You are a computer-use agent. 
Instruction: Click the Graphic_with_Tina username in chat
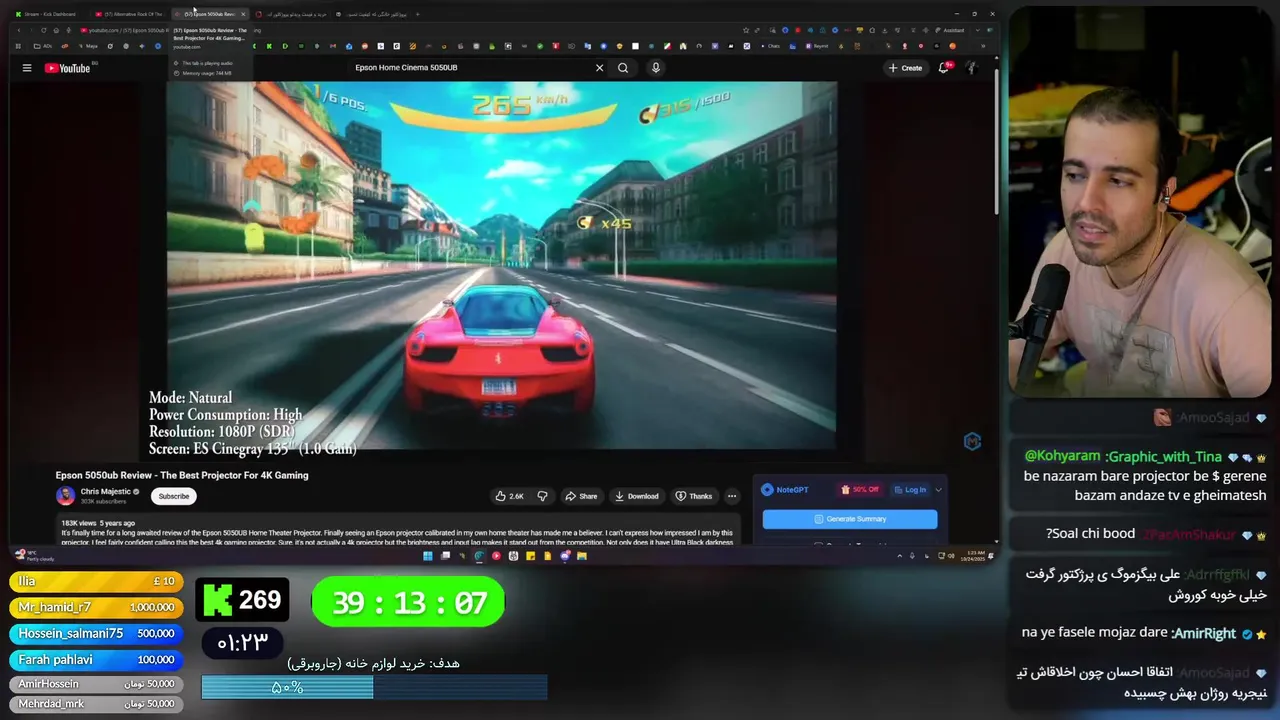click(x=1164, y=456)
